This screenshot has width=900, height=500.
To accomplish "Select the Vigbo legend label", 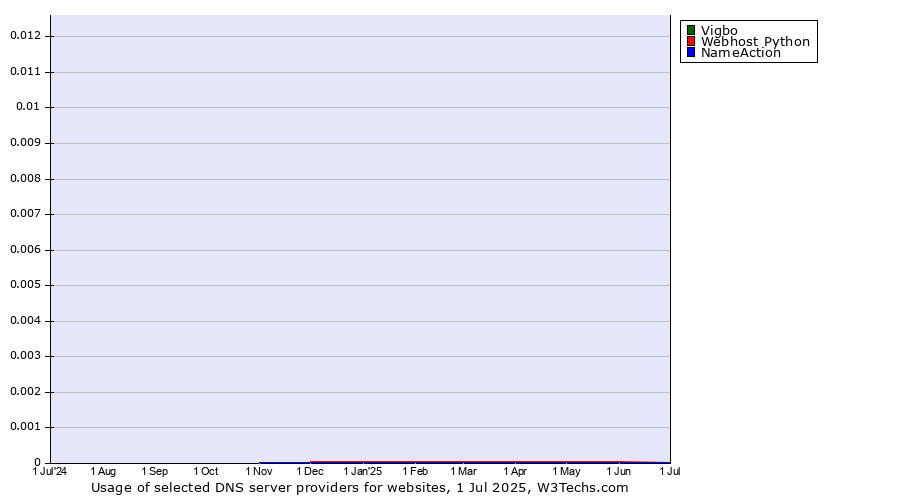I will [719, 31].
